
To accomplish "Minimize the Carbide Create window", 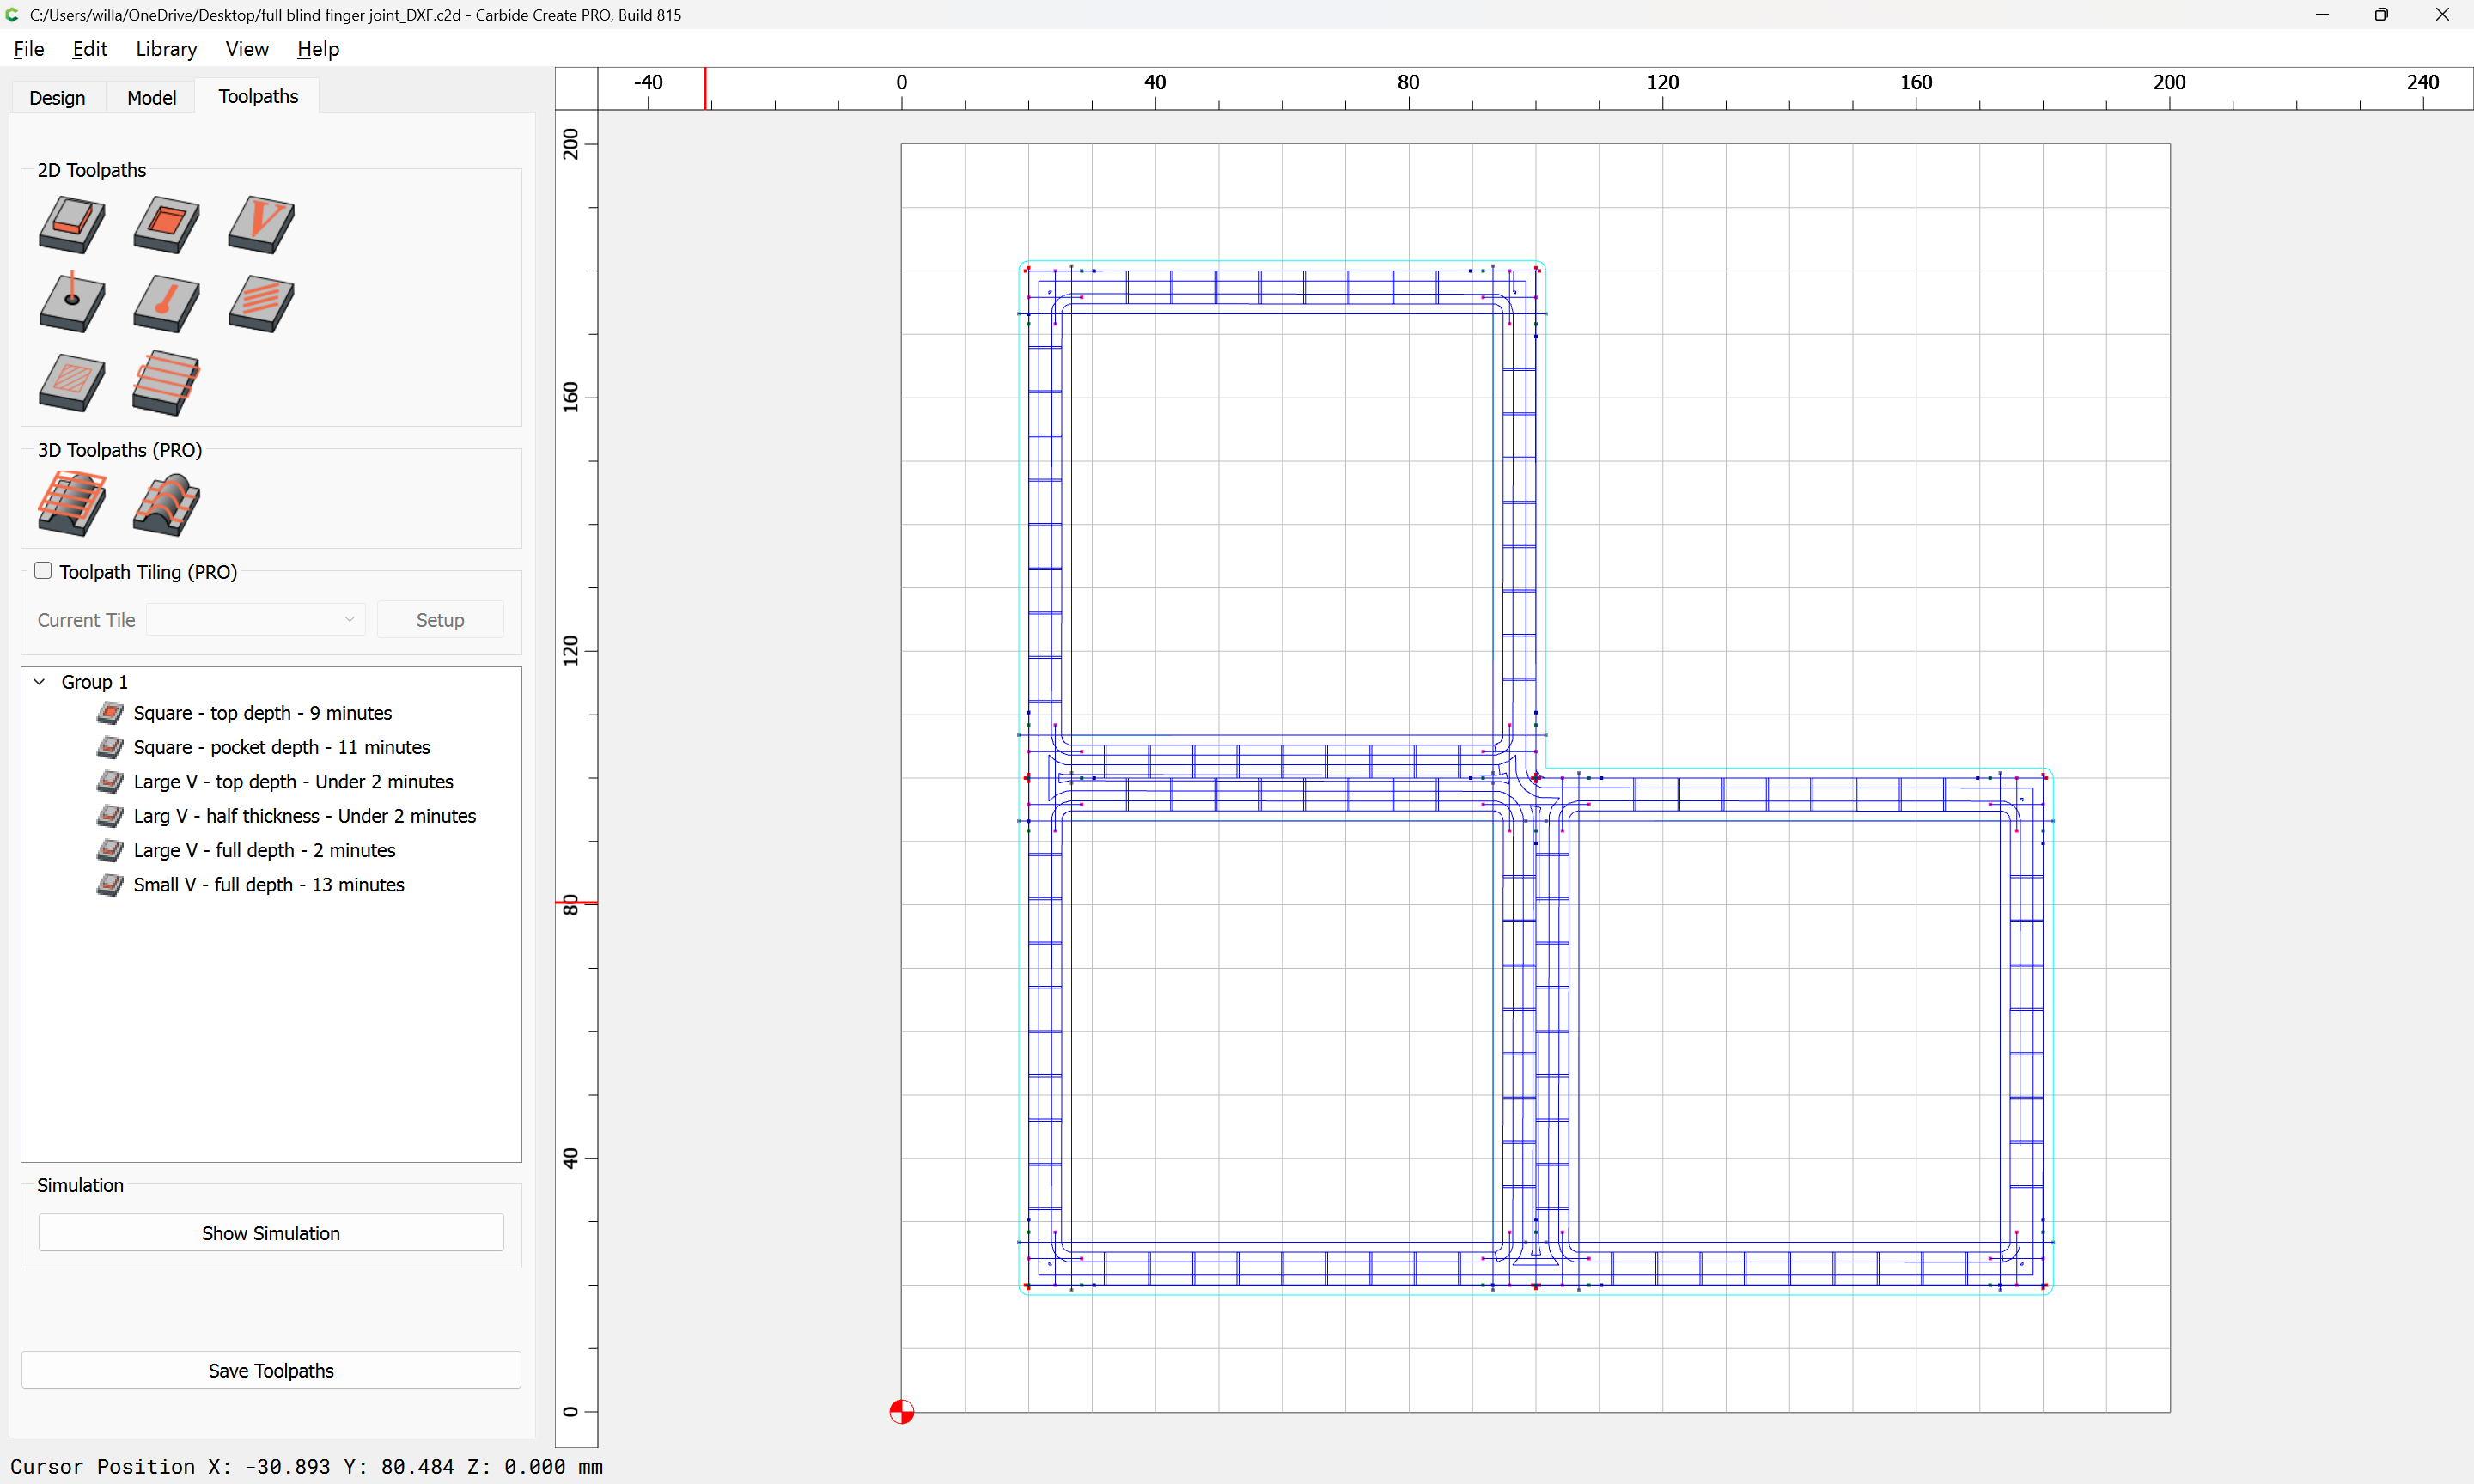I will (2321, 14).
